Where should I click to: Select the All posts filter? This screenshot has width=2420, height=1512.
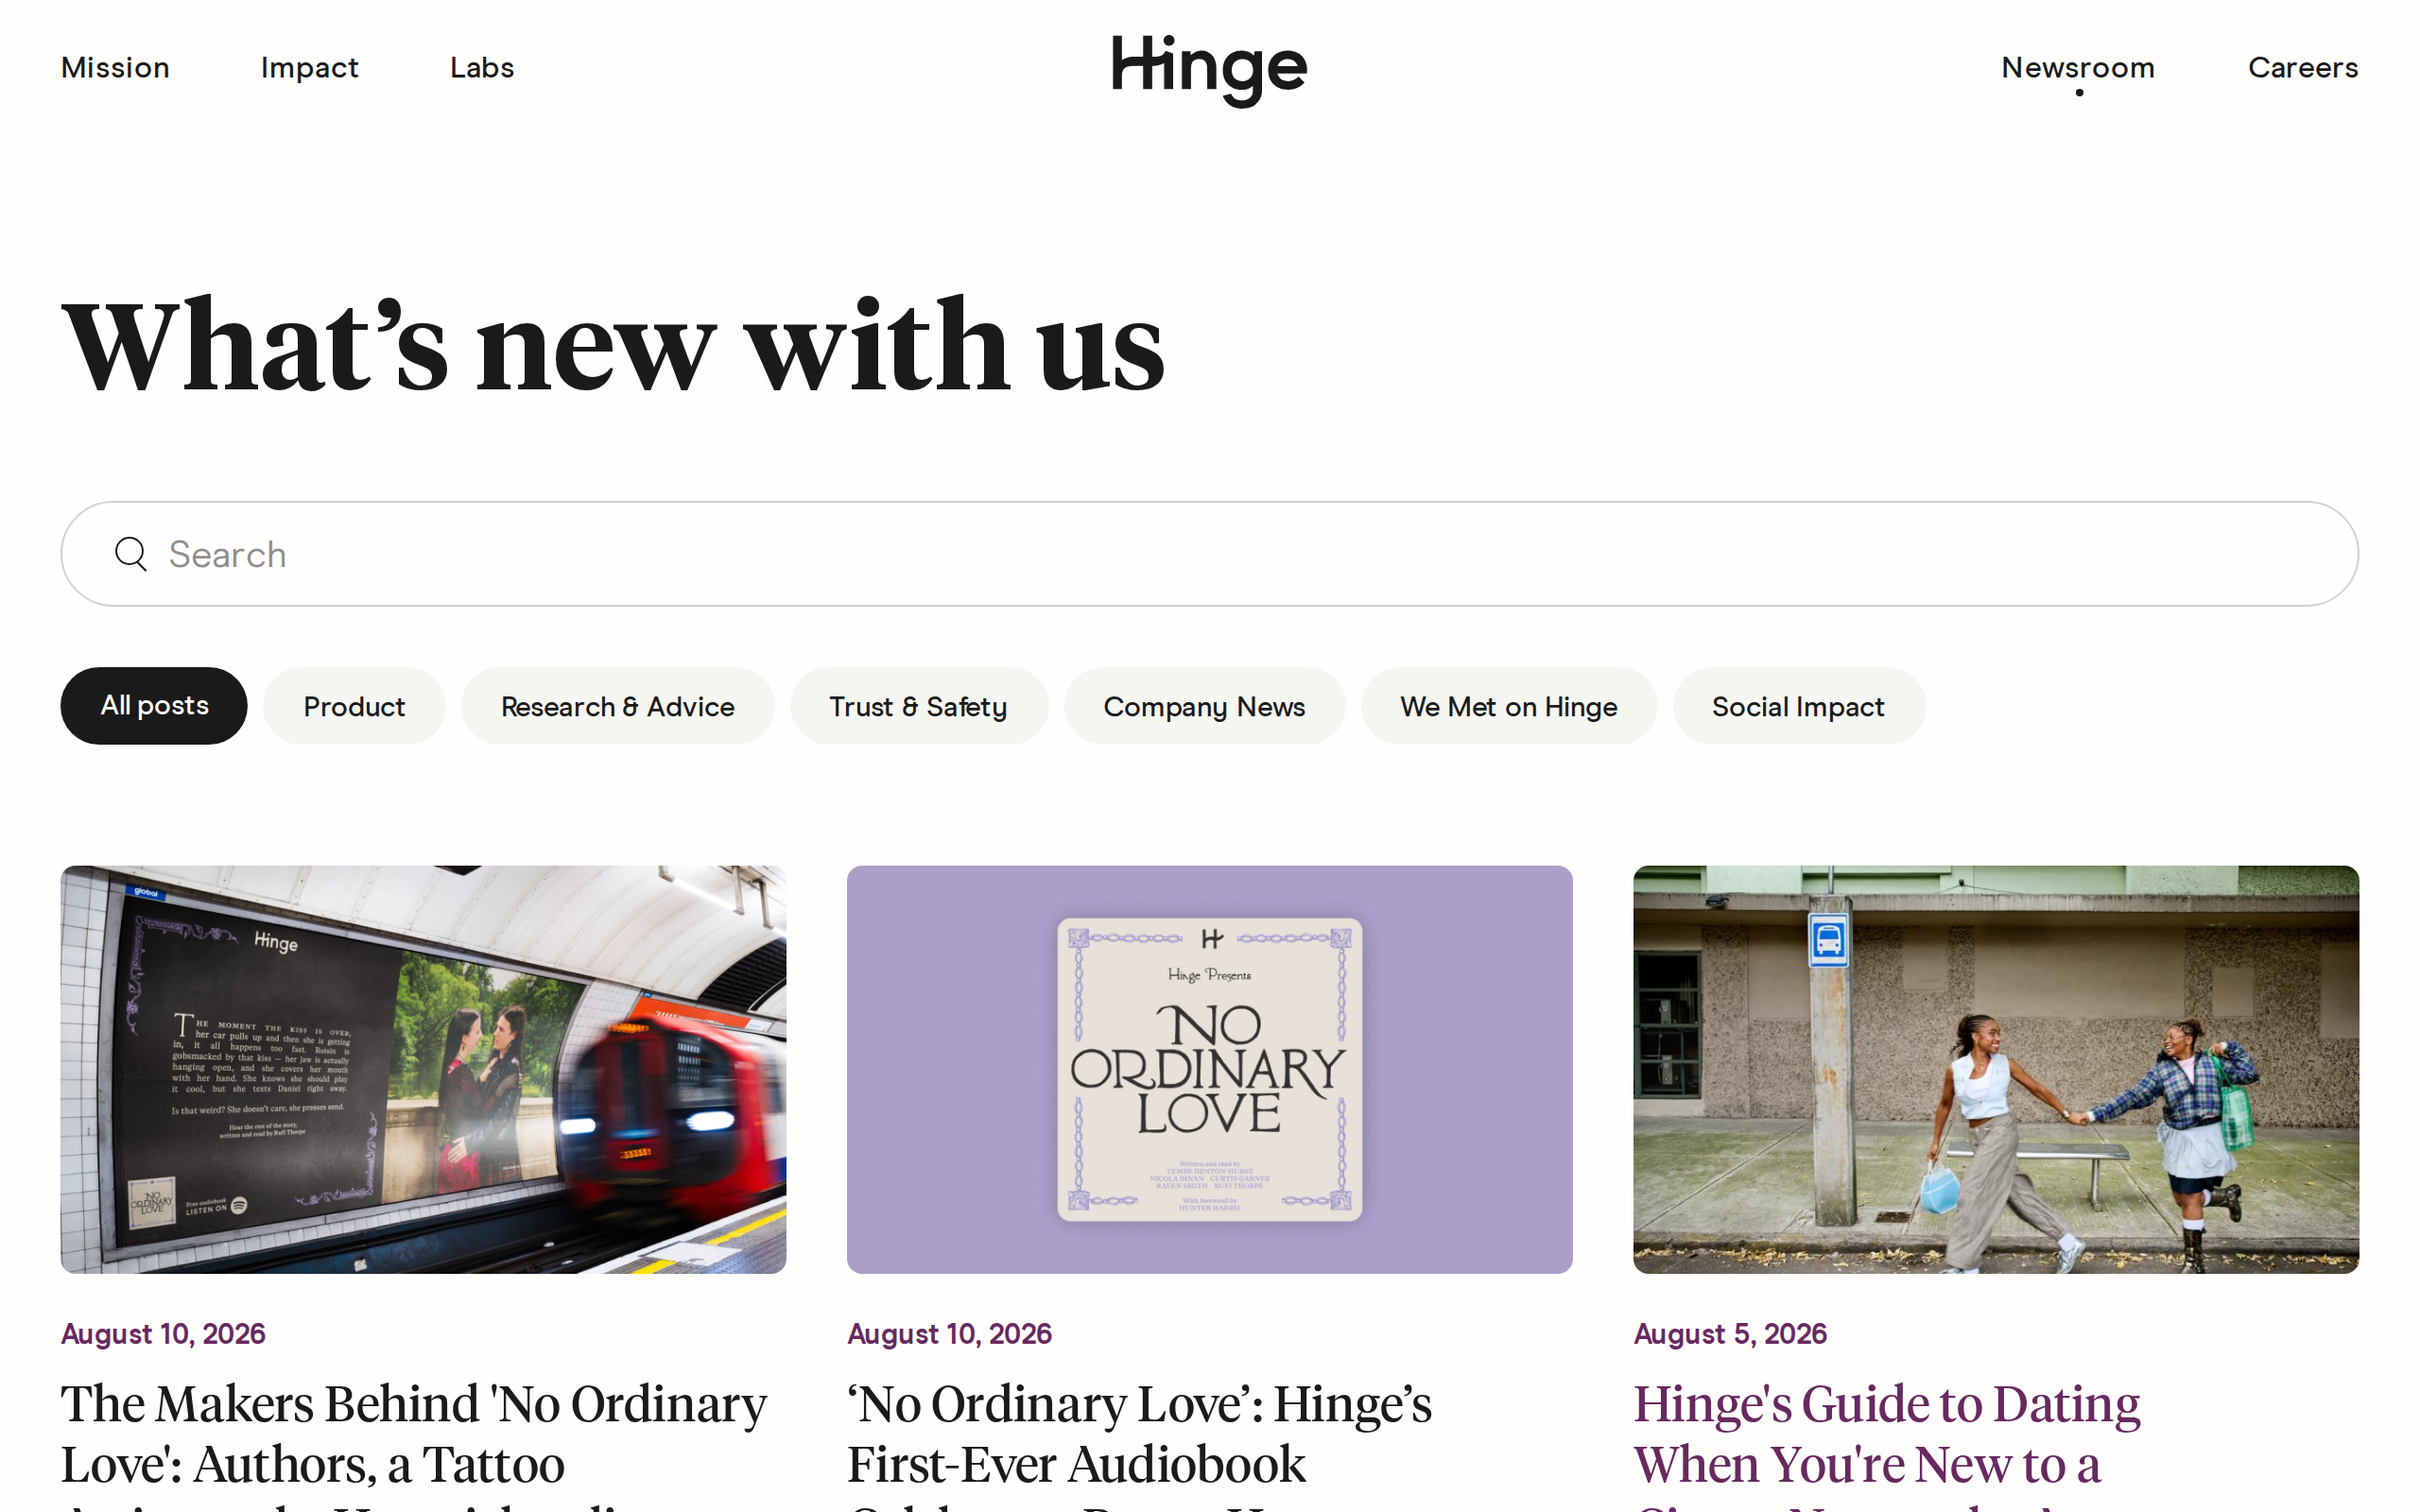[x=154, y=706]
